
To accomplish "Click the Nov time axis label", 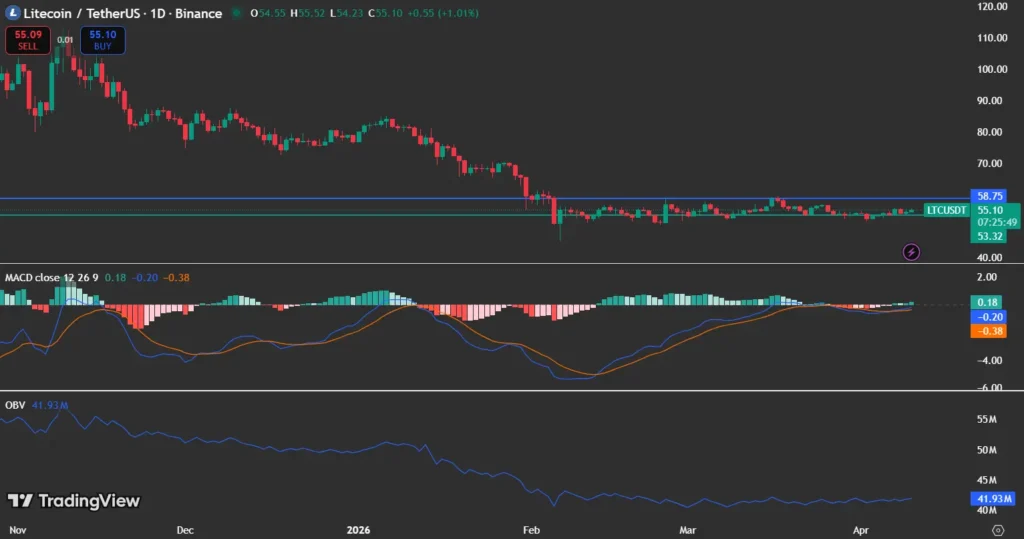I will click(18, 530).
